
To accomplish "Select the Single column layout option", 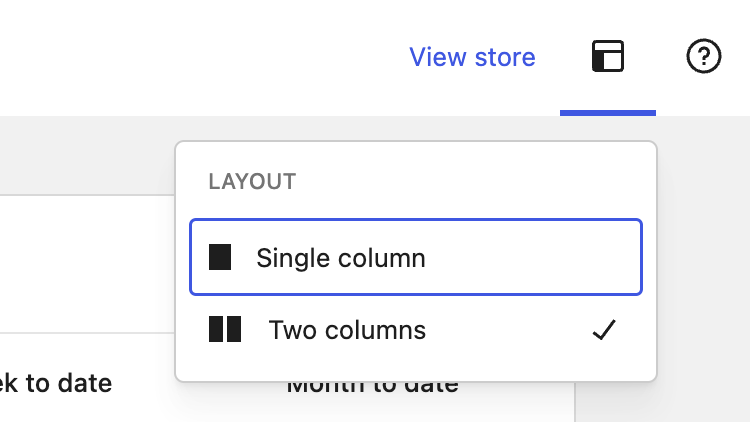I will pyautogui.click(x=416, y=257).
